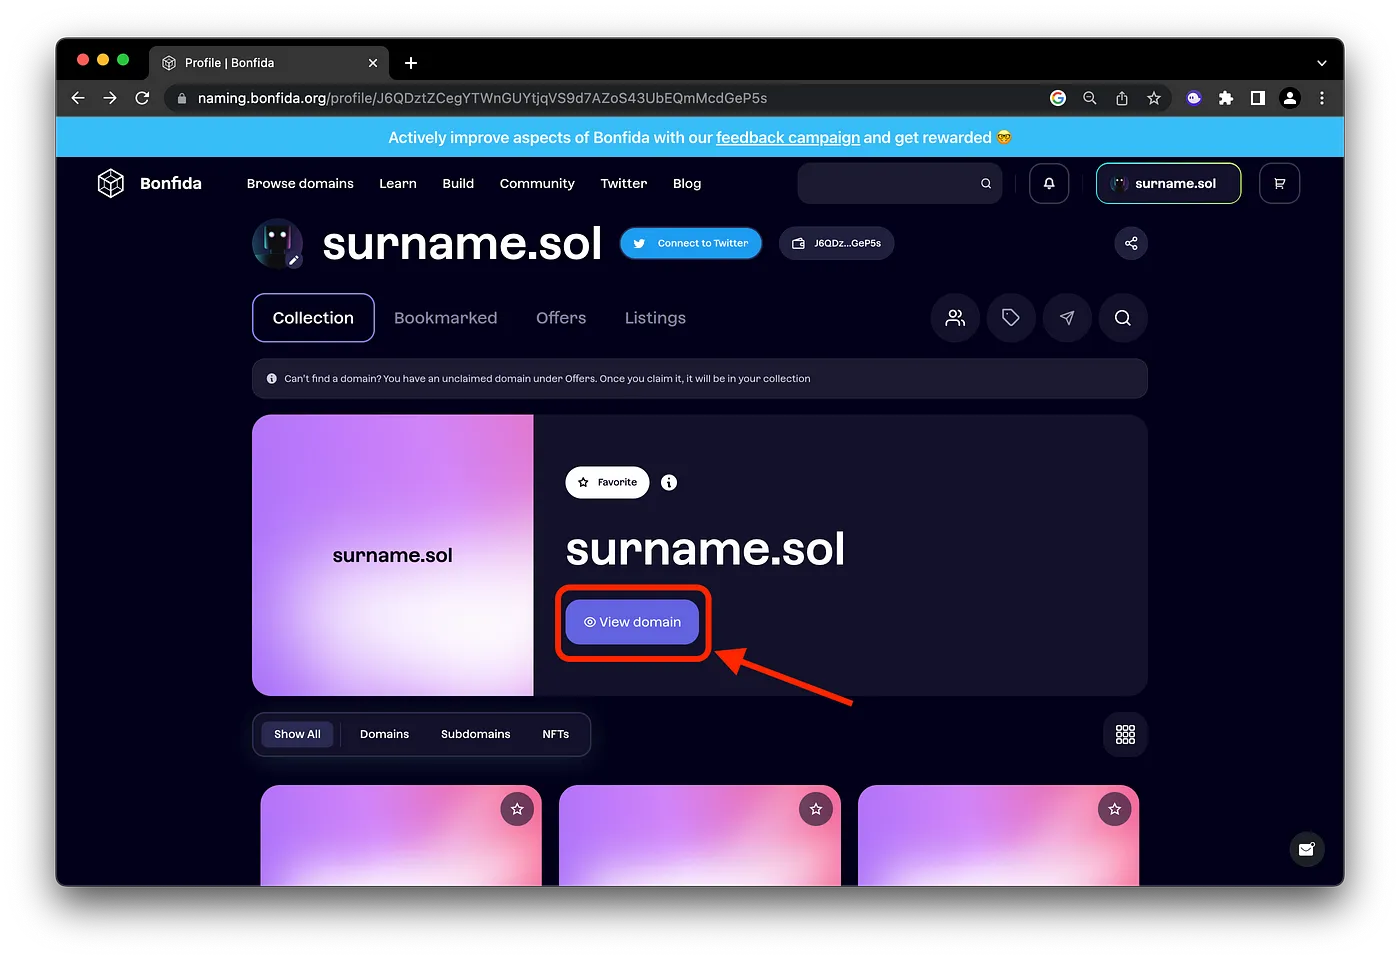Click the search icon in the search field

986,184
